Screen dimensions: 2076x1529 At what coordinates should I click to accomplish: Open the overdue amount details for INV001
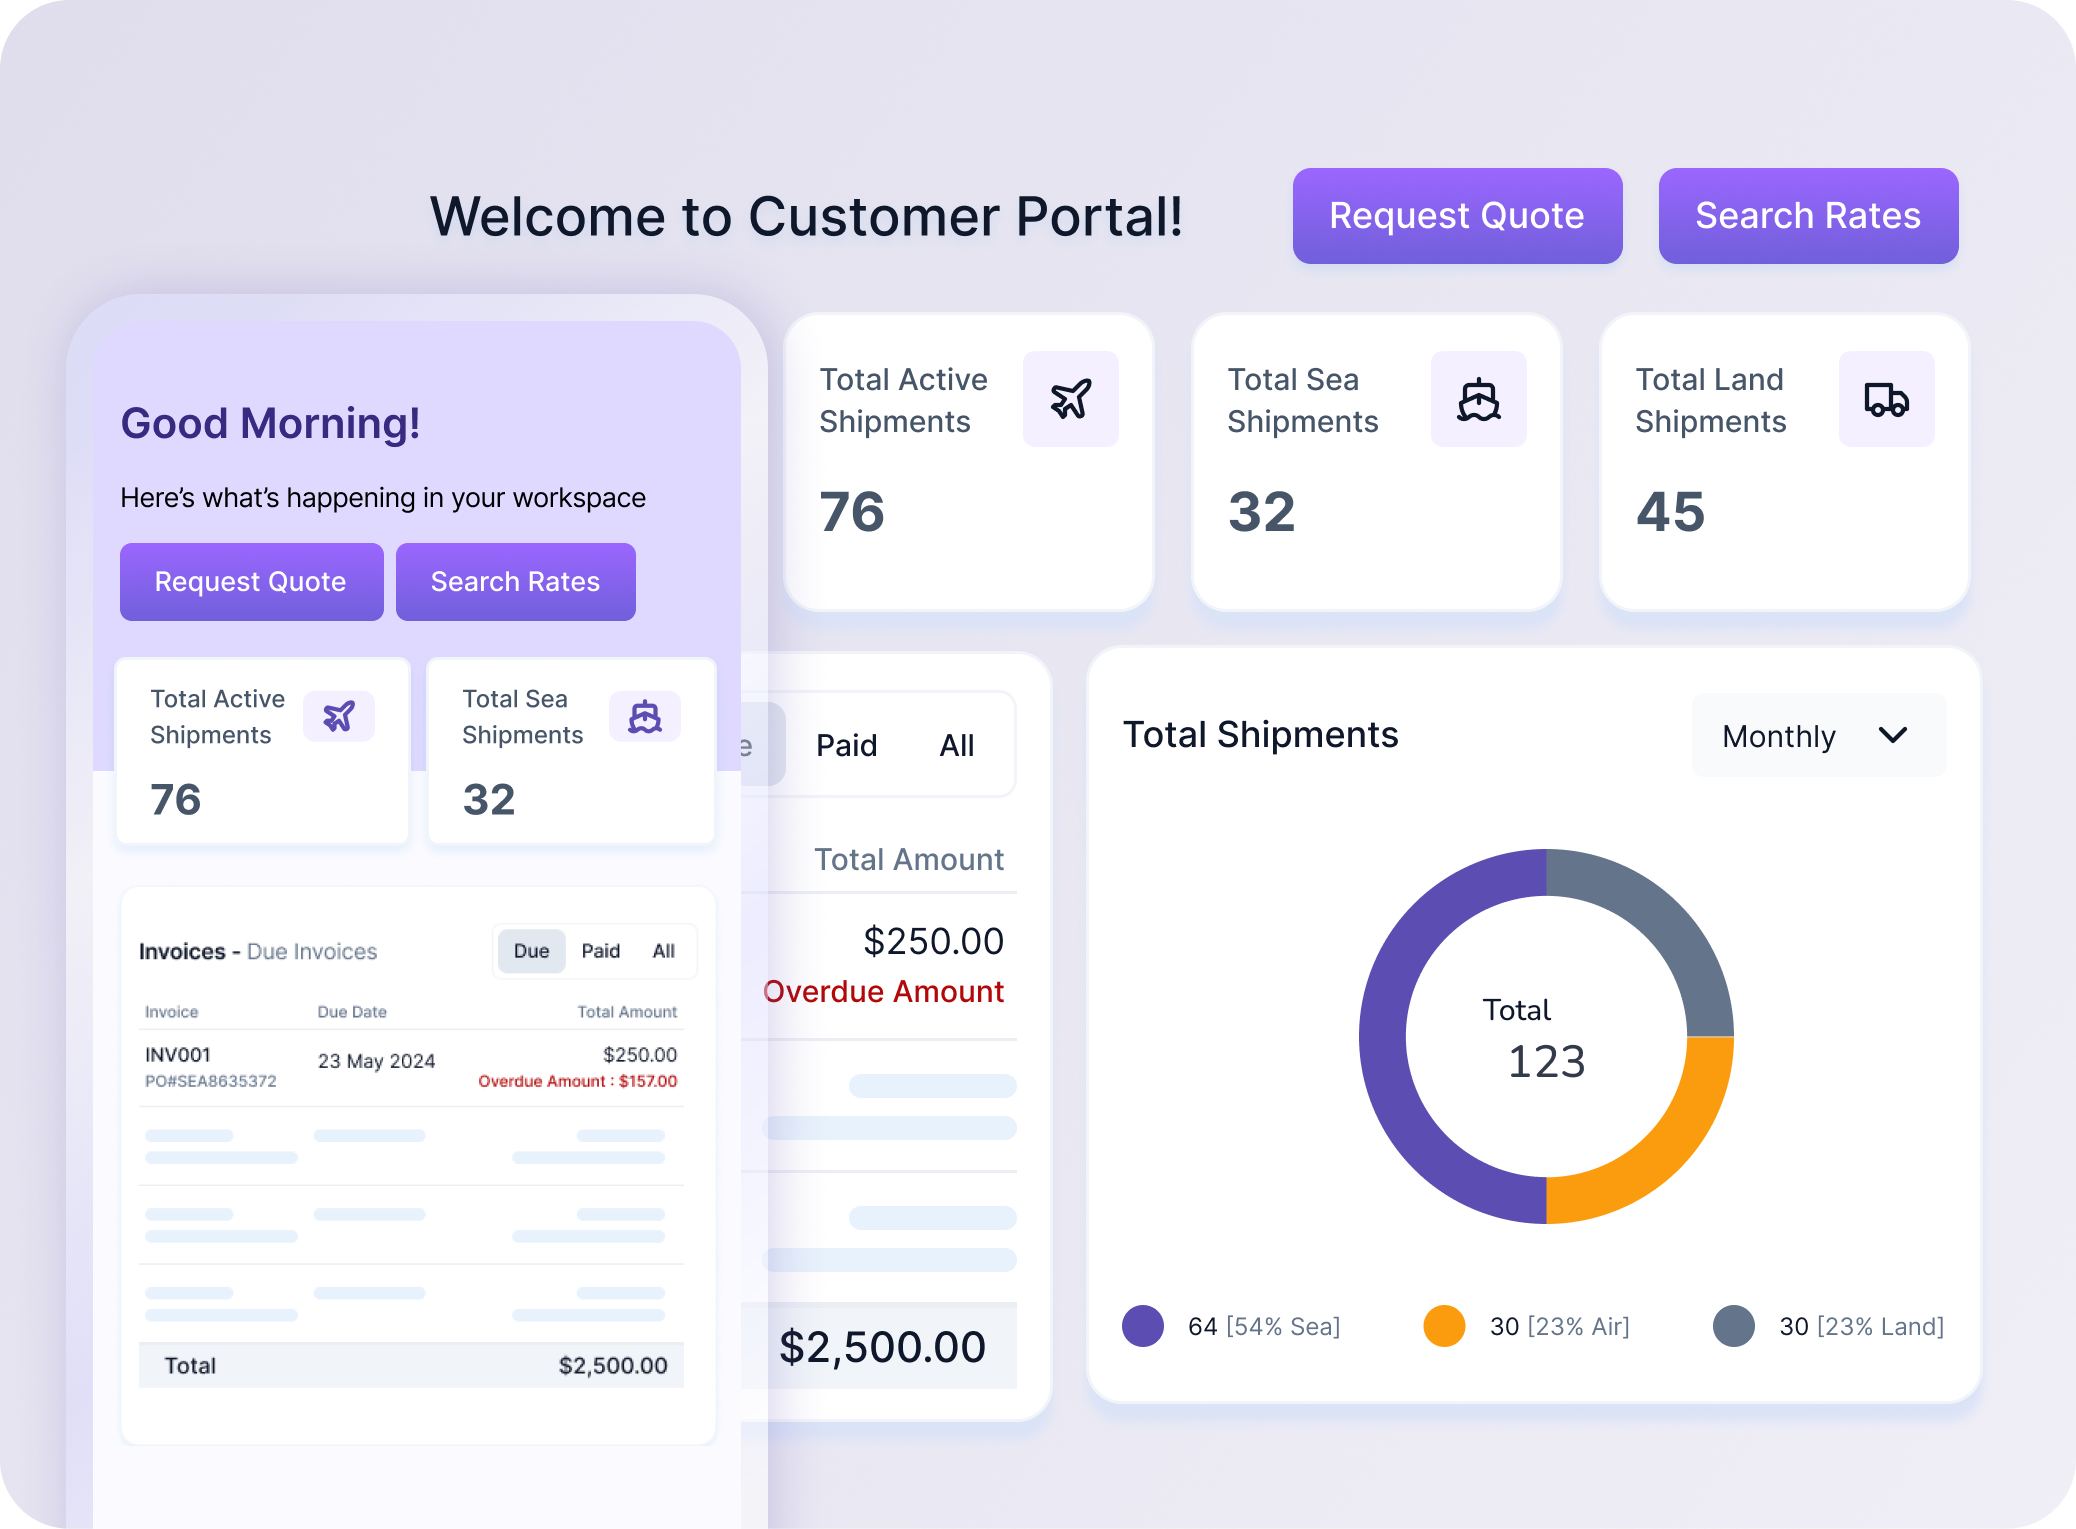(x=576, y=1081)
